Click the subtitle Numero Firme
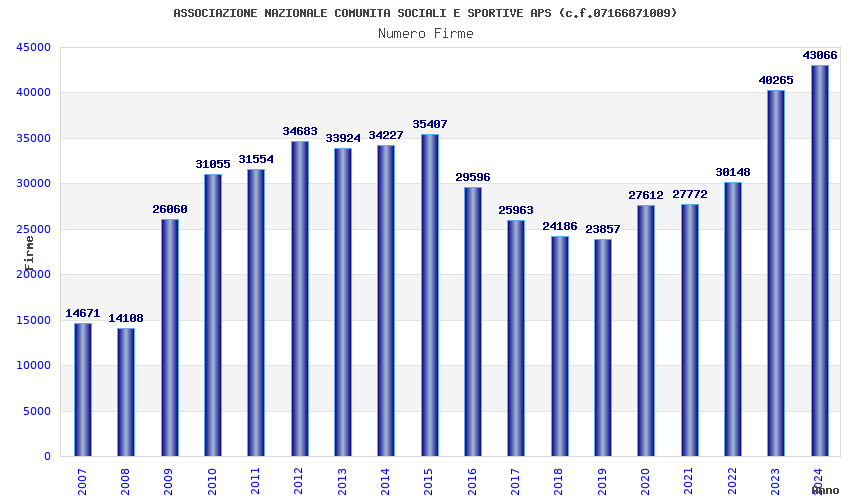 426,34
